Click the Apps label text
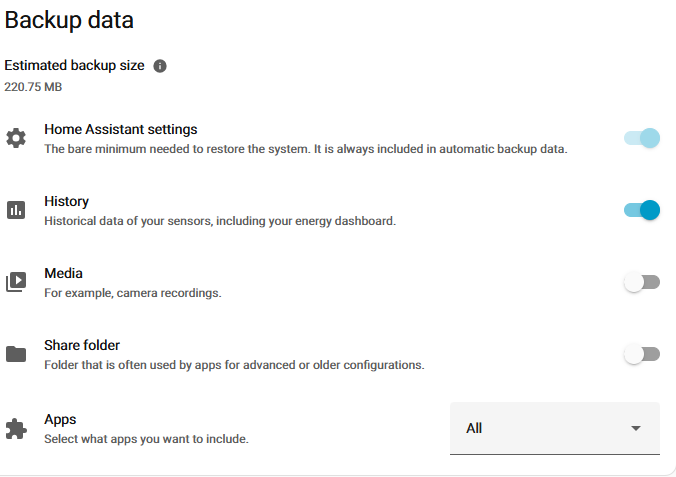Viewport: 676px width, 477px height. [60, 419]
